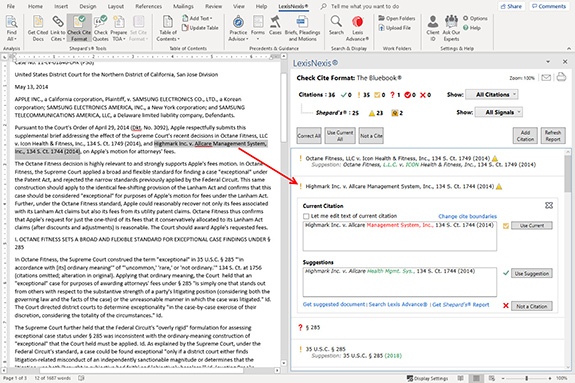Click the Use Current button
Screen dimensions: 575x383
point(532,226)
